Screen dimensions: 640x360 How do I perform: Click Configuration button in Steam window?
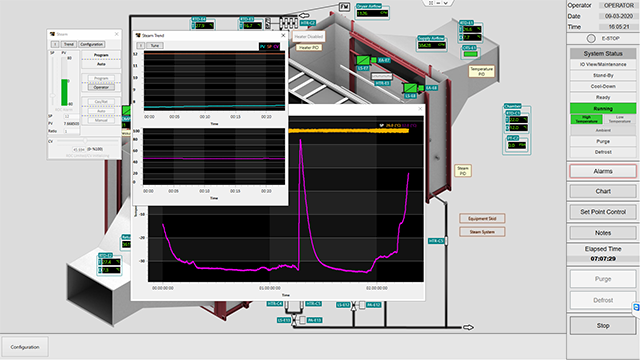91,44
